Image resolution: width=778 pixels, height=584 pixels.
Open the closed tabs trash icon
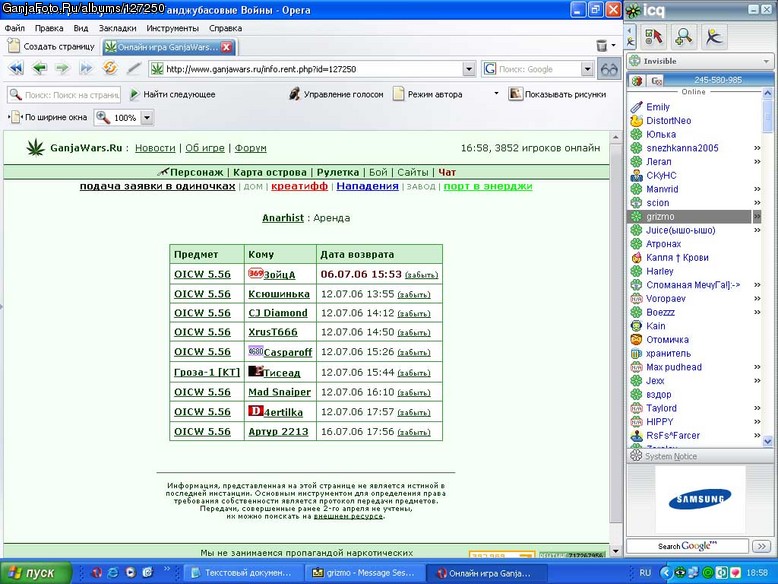[601, 46]
